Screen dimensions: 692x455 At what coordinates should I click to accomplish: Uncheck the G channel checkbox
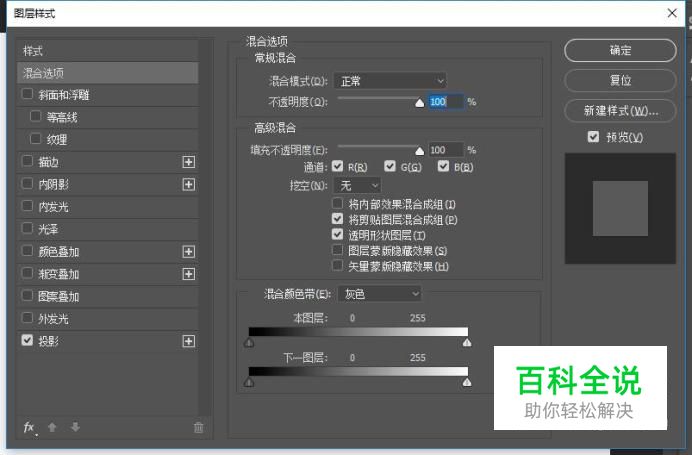(390, 166)
